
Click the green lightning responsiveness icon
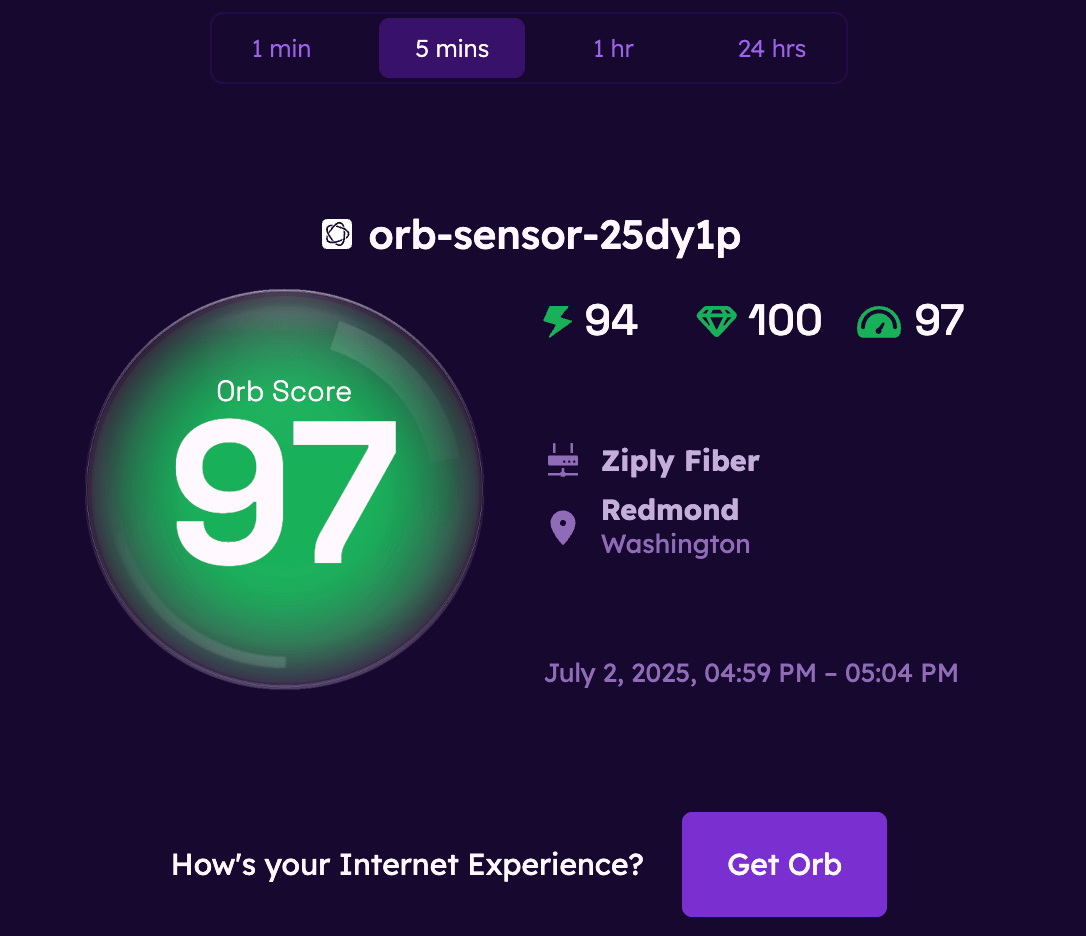557,321
